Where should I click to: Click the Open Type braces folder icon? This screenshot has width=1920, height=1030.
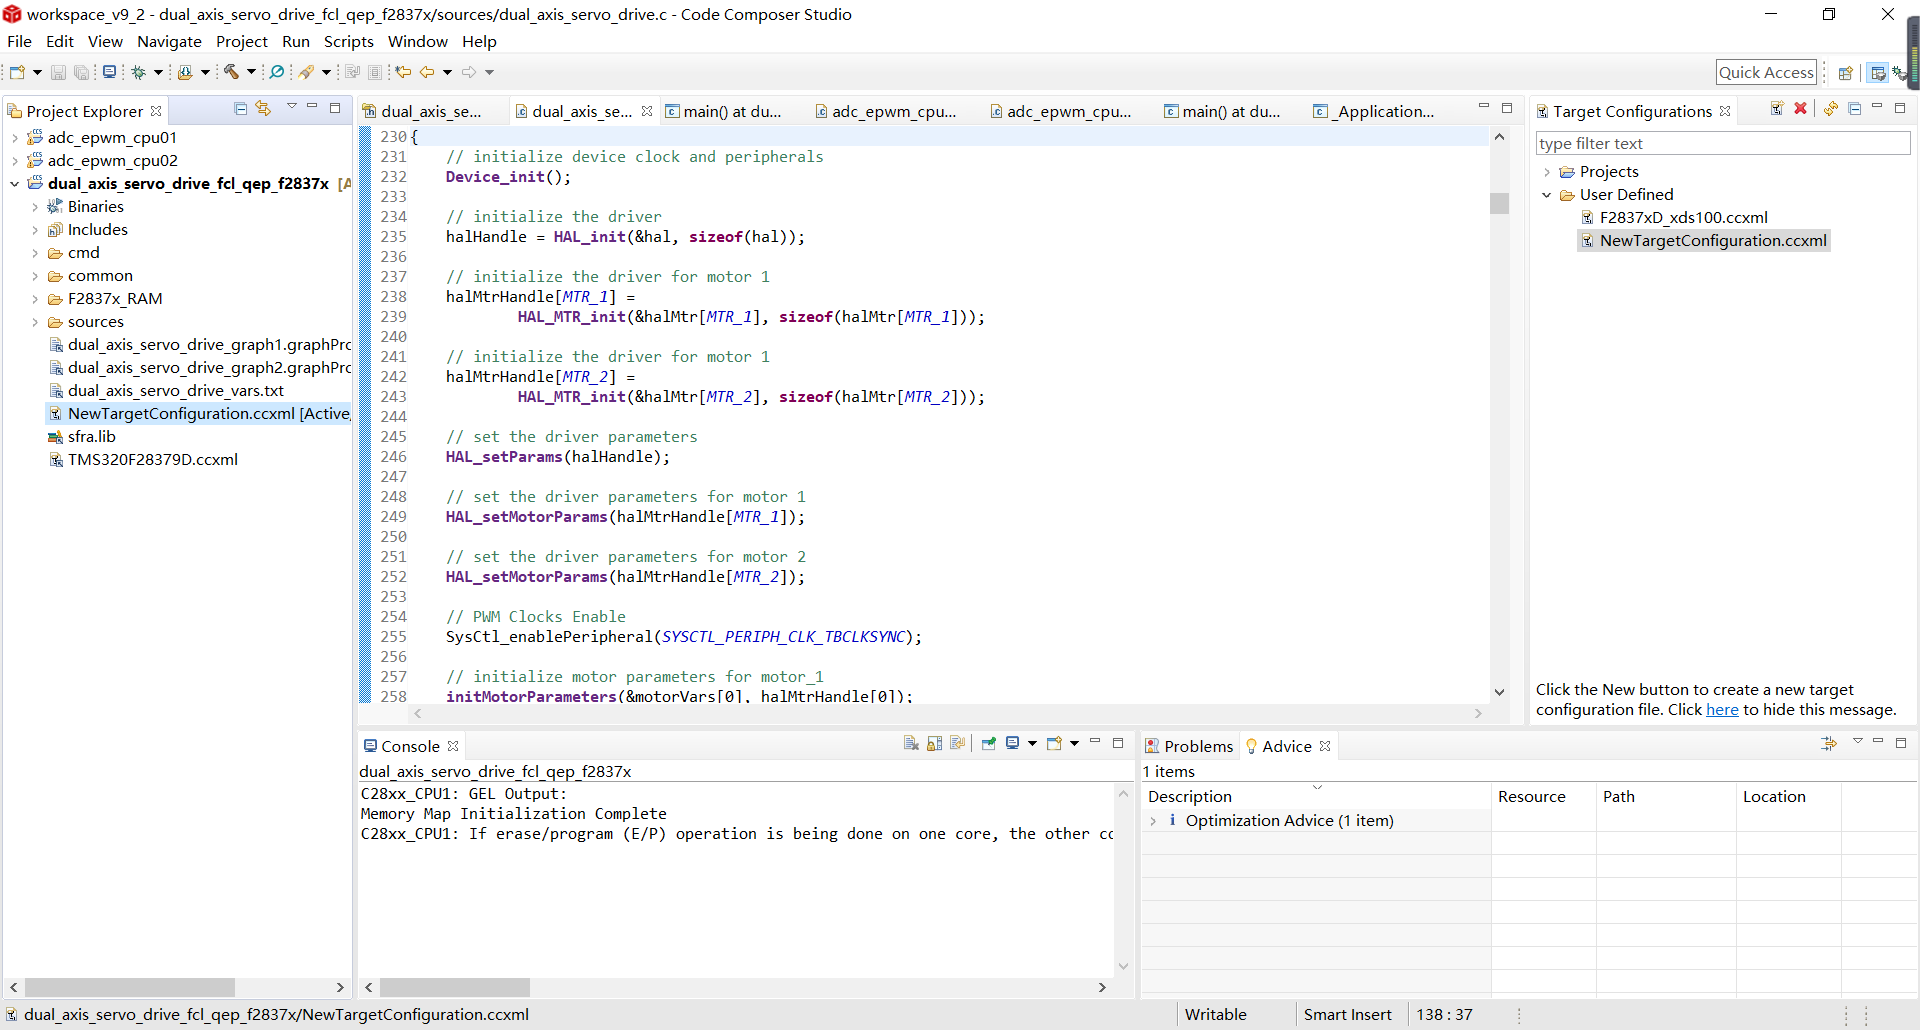click(185, 72)
